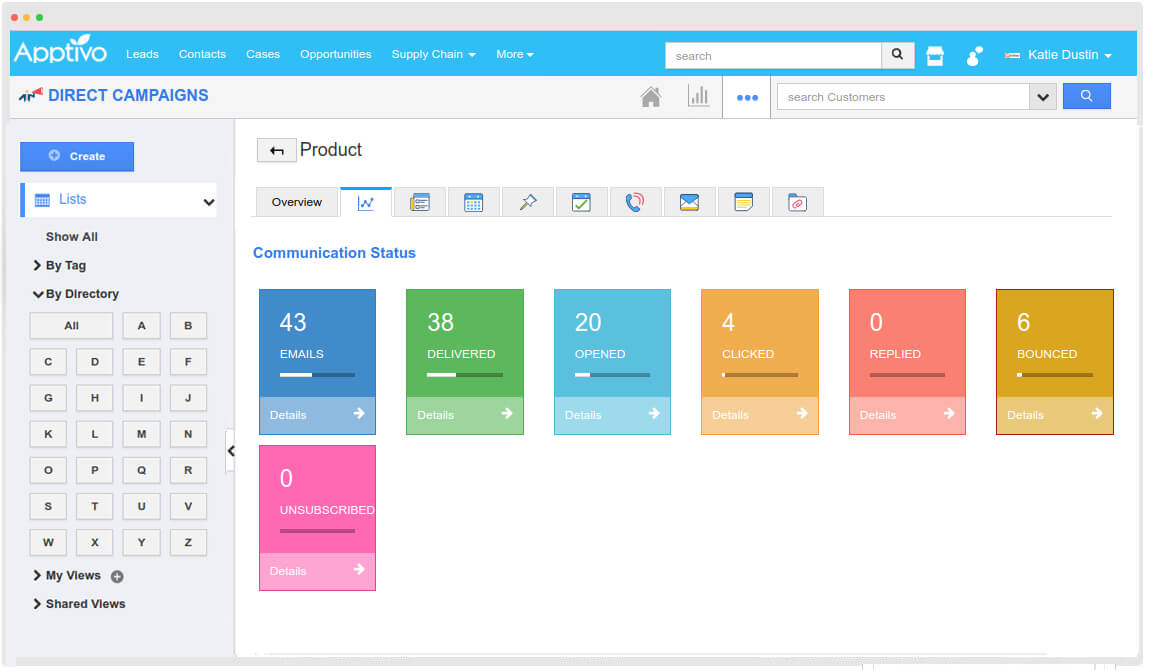Open Opportunities in the top navigation
Image resolution: width=1150 pixels, height=670 pixels.
pos(335,55)
